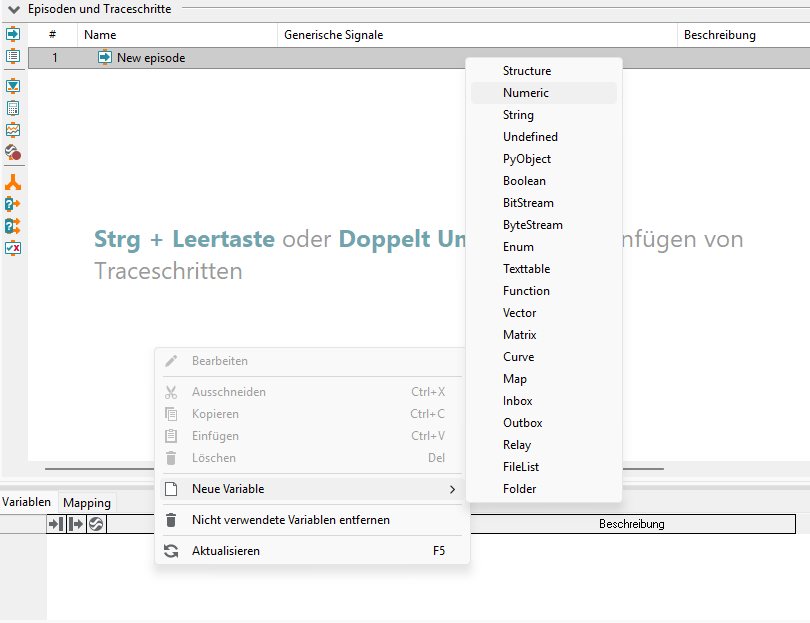
Task: Select ByteStream from the submenu
Action: 544,225
